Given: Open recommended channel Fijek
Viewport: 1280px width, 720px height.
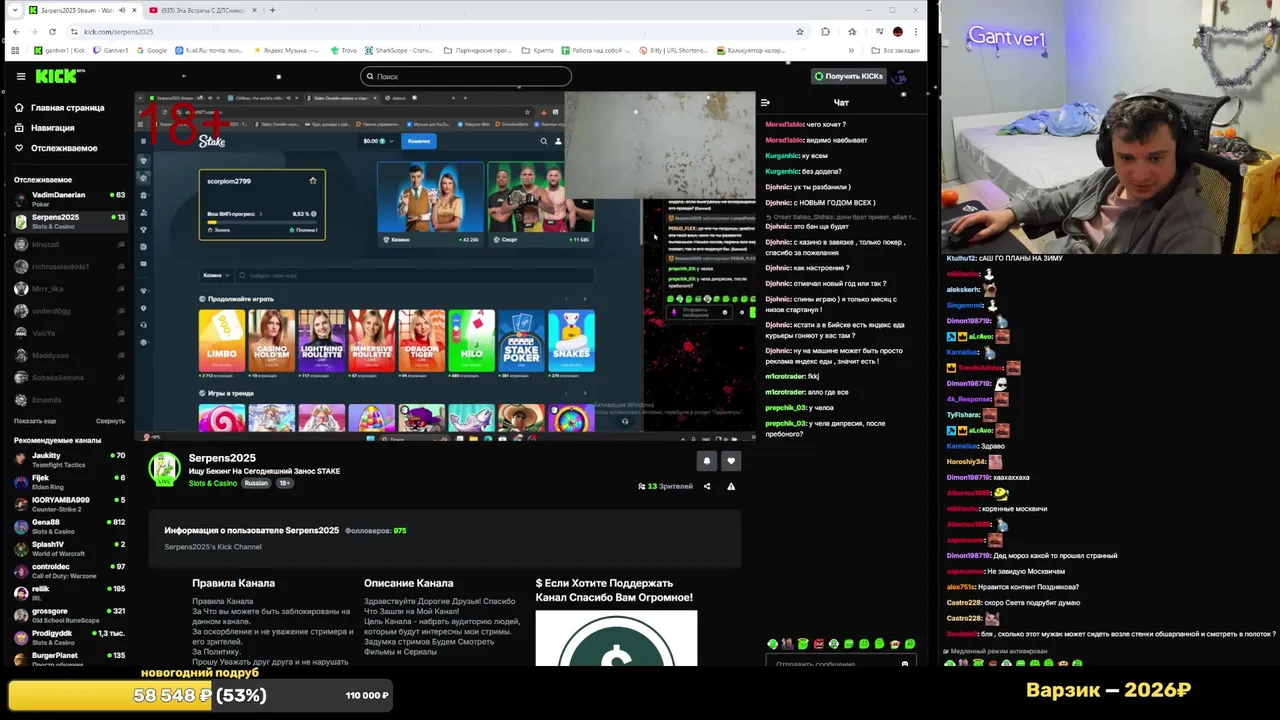Looking at the screenshot, I should coord(70,481).
